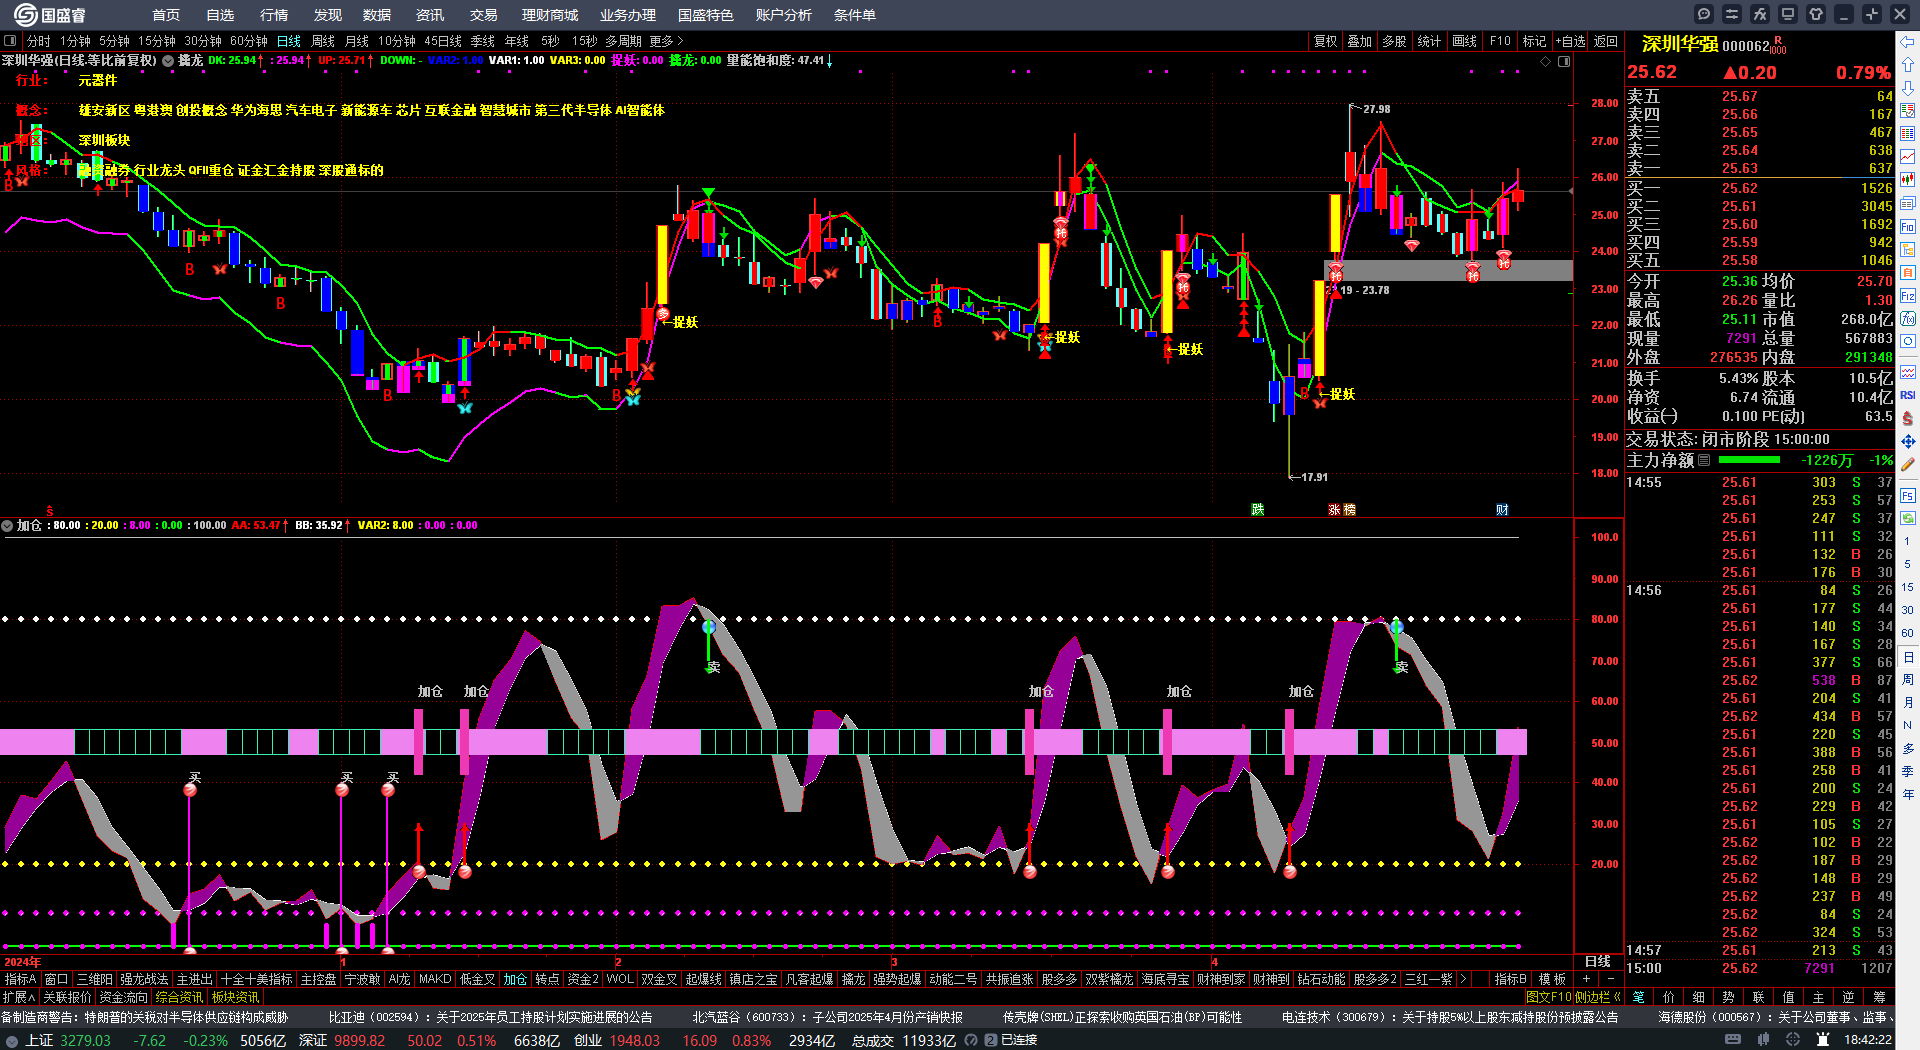Expand the 更多 period dropdown
Image resolution: width=1920 pixels, height=1050 pixels.
[x=666, y=41]
